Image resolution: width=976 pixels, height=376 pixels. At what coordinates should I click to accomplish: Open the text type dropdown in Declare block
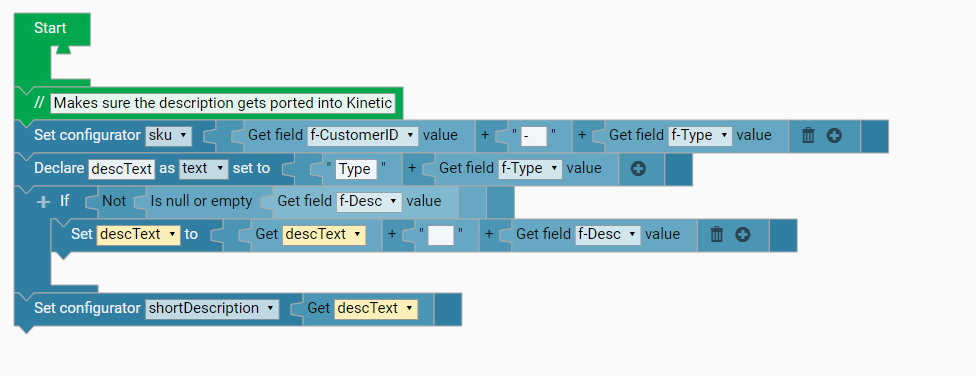pyautogui.click(x=204, y=169)
